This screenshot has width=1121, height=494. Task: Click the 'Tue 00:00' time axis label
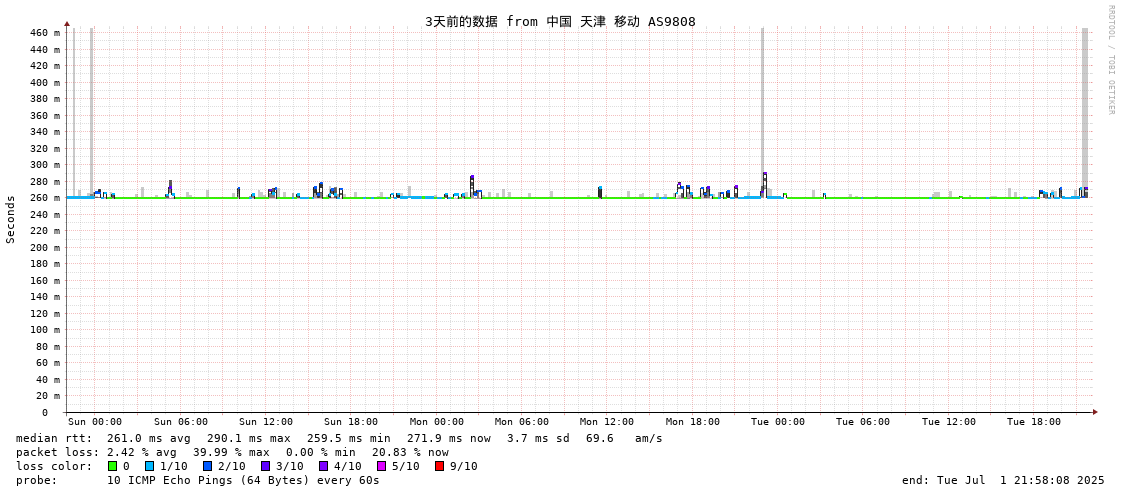click(x=778, y=422)
